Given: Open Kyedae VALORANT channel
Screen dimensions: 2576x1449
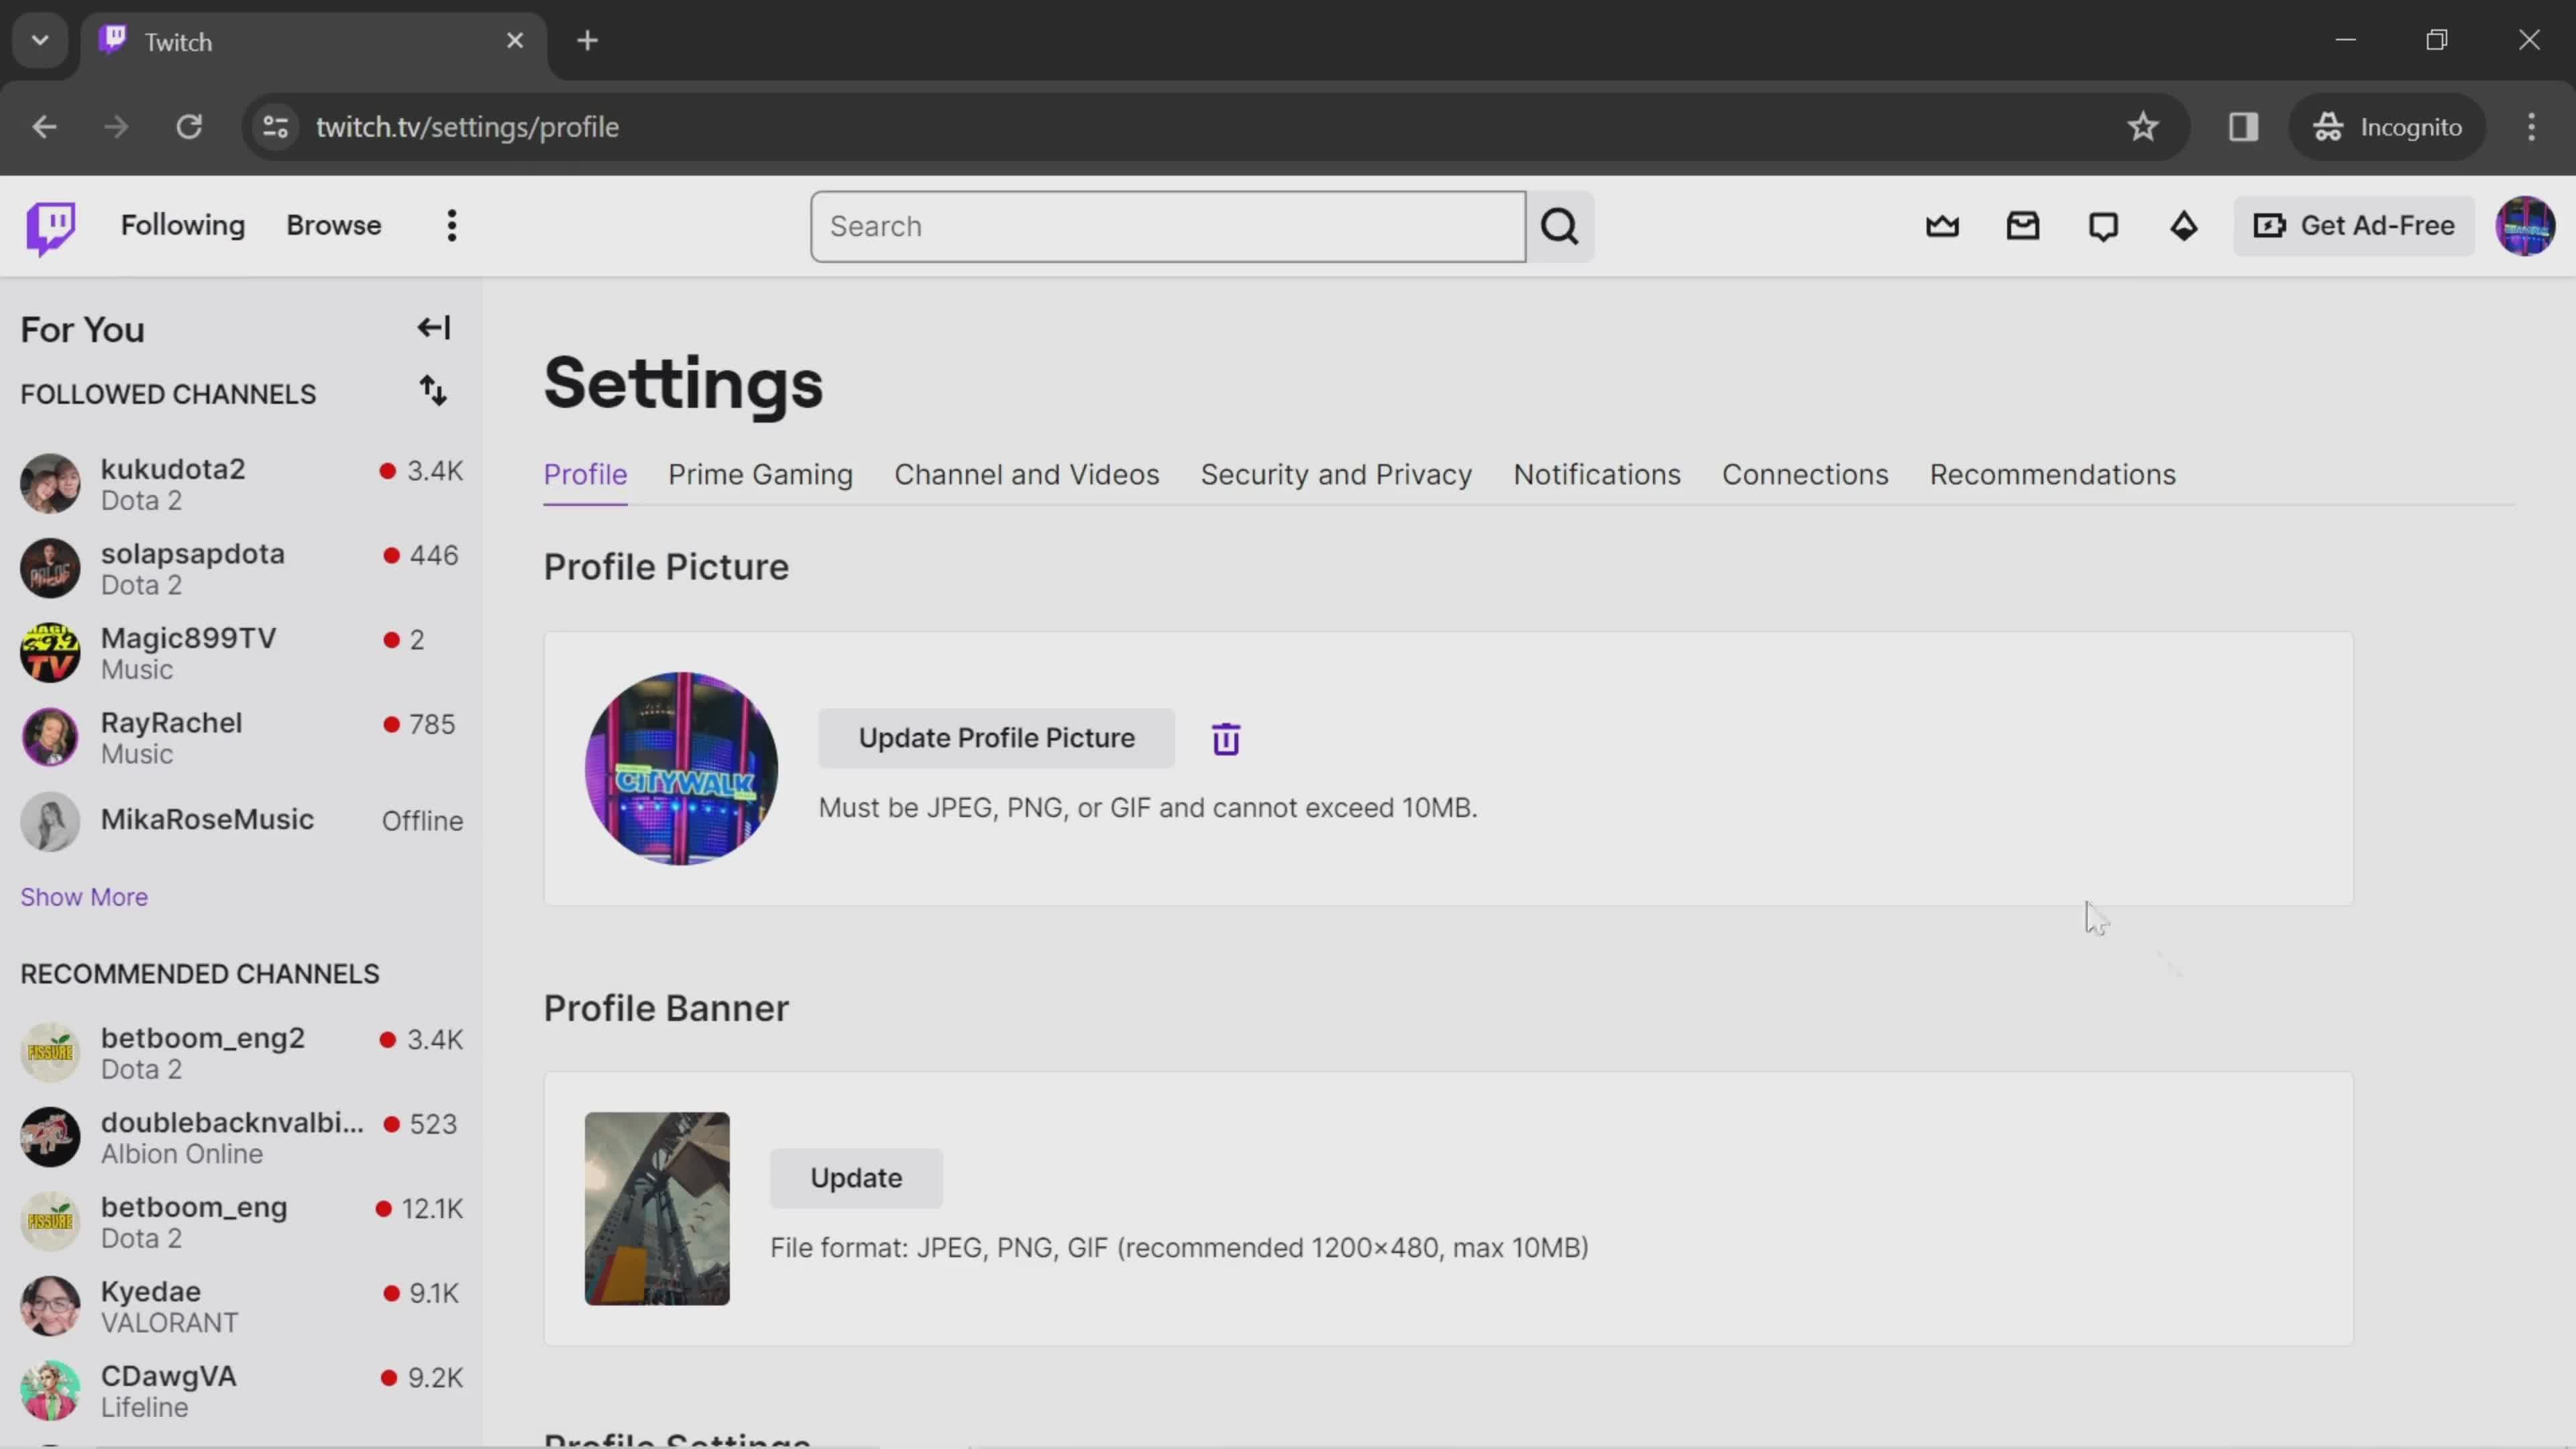Looking at the screenshot, I should (241, 1306).
